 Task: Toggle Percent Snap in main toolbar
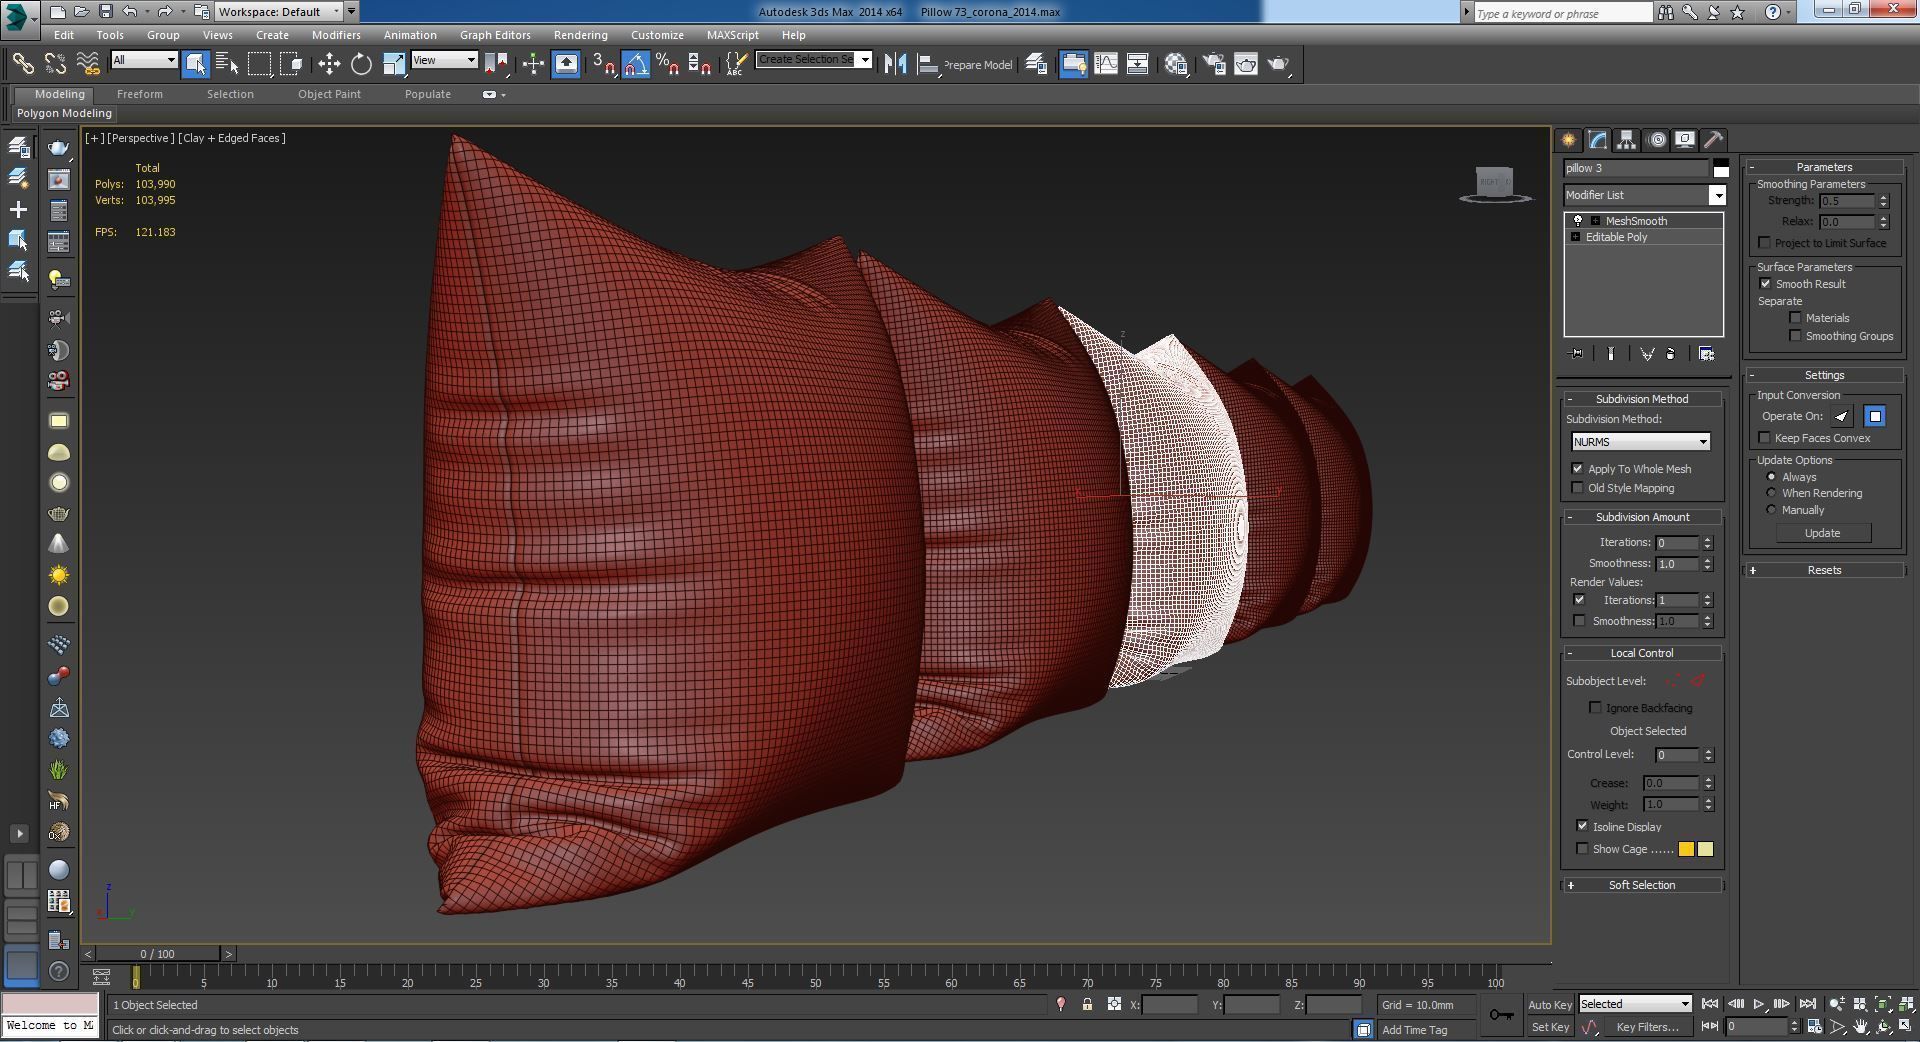pos(667,64)
